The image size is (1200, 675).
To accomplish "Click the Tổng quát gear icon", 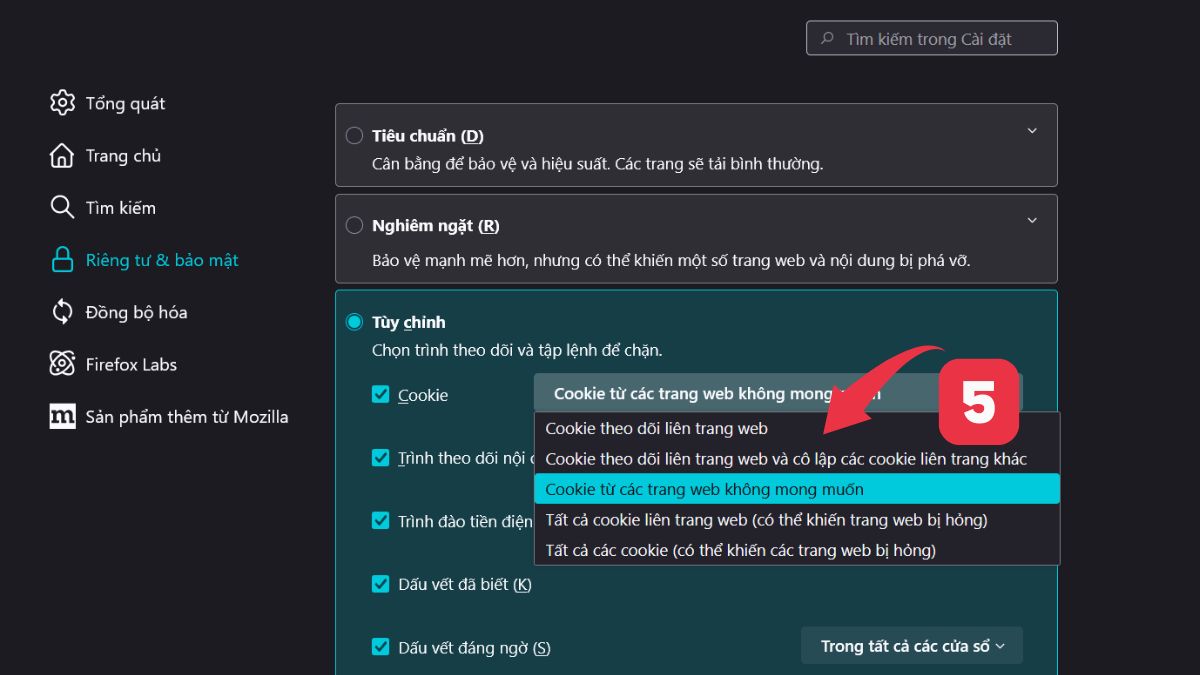I will [62, 102].
